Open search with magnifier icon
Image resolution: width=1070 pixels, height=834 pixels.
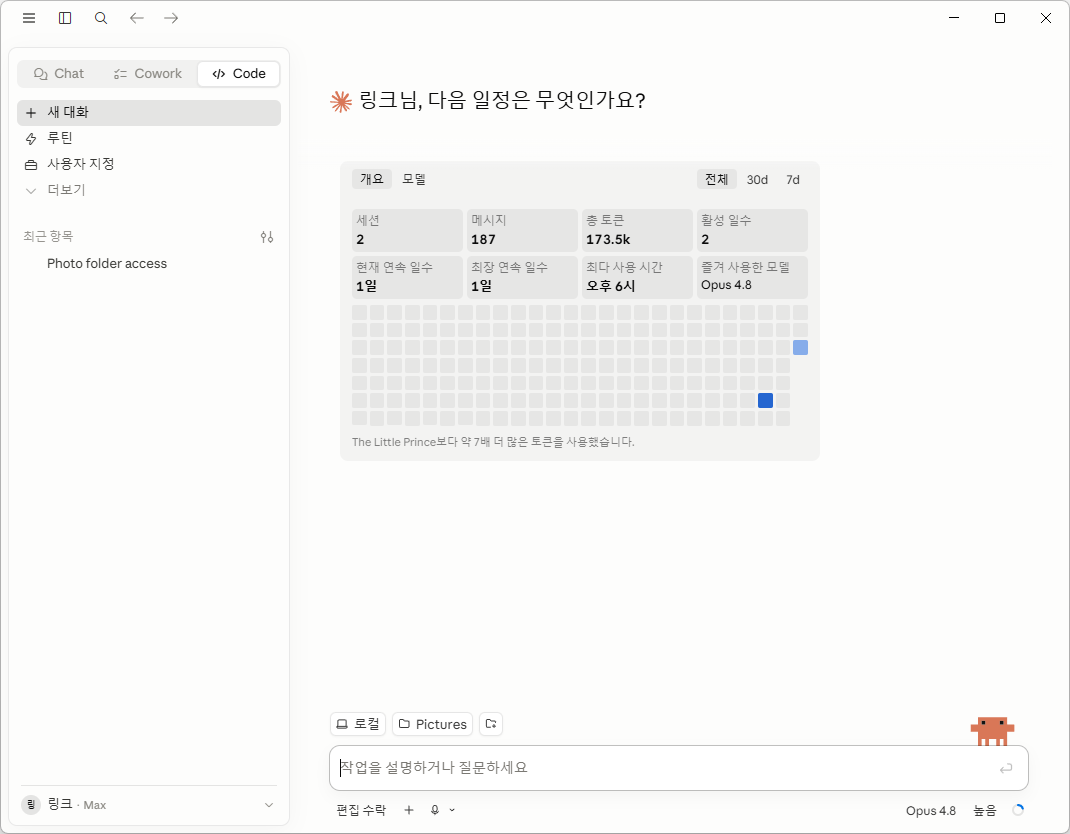101,18
